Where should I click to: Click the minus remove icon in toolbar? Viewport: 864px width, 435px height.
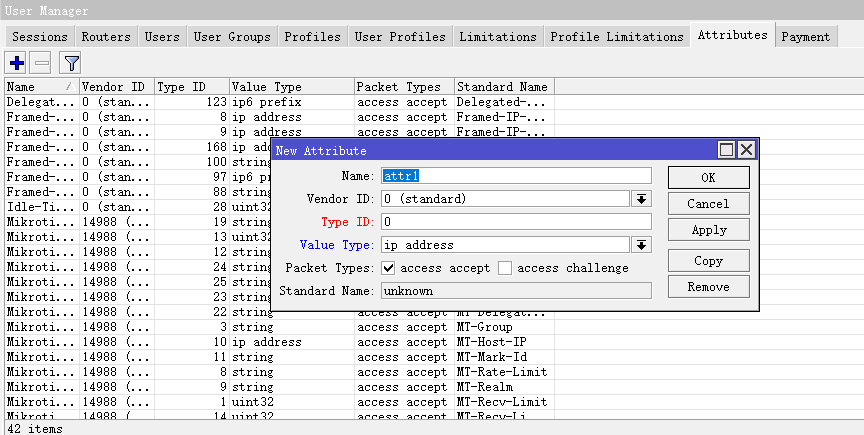point(41,63)
